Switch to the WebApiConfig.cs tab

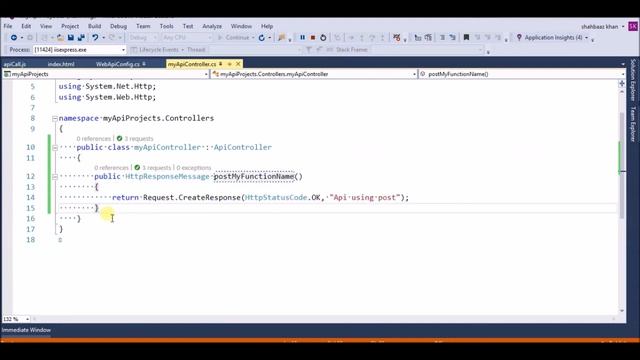click(x=118, y=64)
